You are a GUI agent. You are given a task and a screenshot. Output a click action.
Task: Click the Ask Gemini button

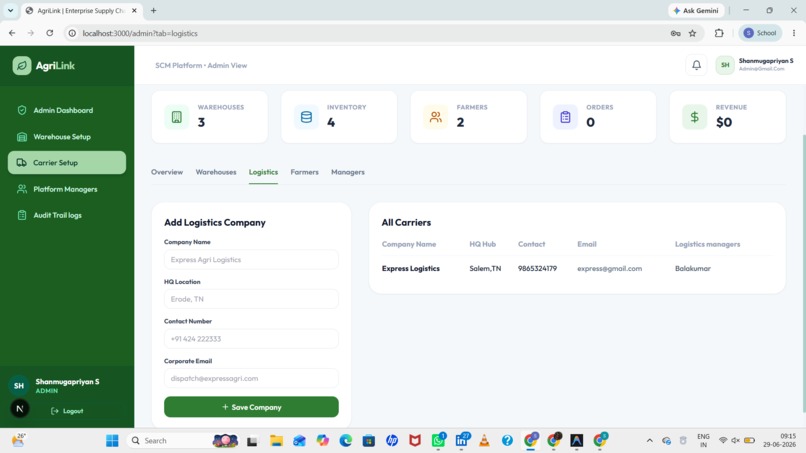point(696,10)
